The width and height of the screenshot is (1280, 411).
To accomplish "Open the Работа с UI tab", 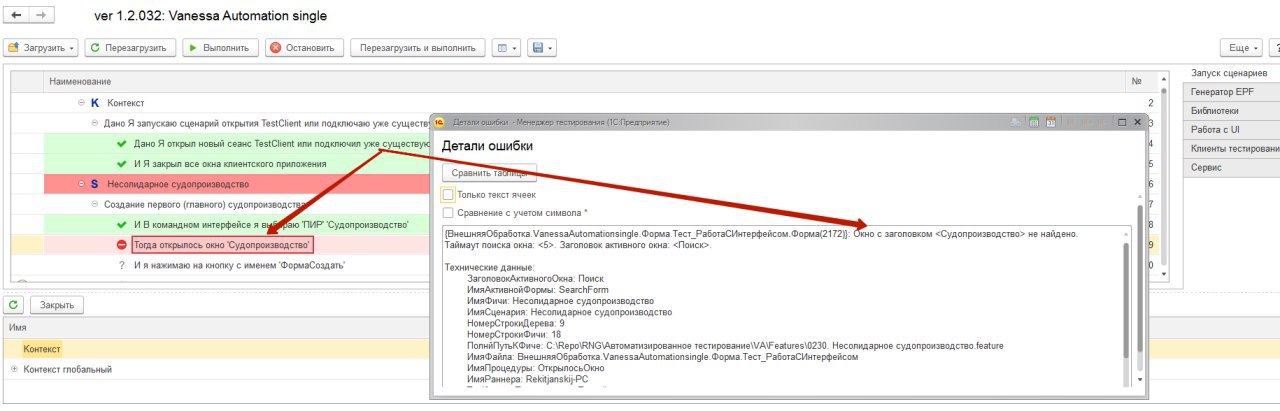I will (1230, 130).
